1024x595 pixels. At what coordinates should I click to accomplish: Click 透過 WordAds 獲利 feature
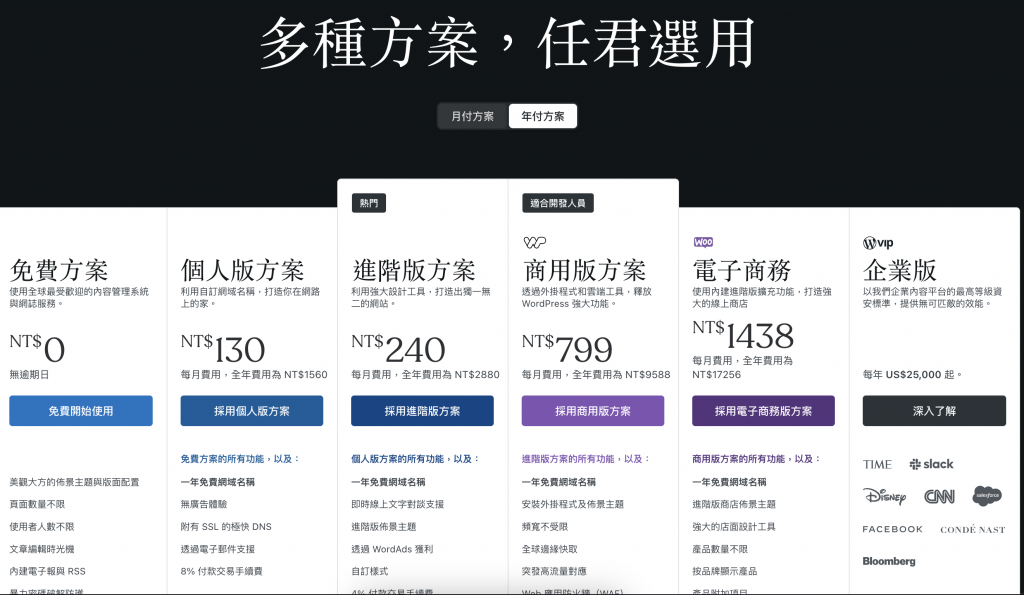click(392, 549)
